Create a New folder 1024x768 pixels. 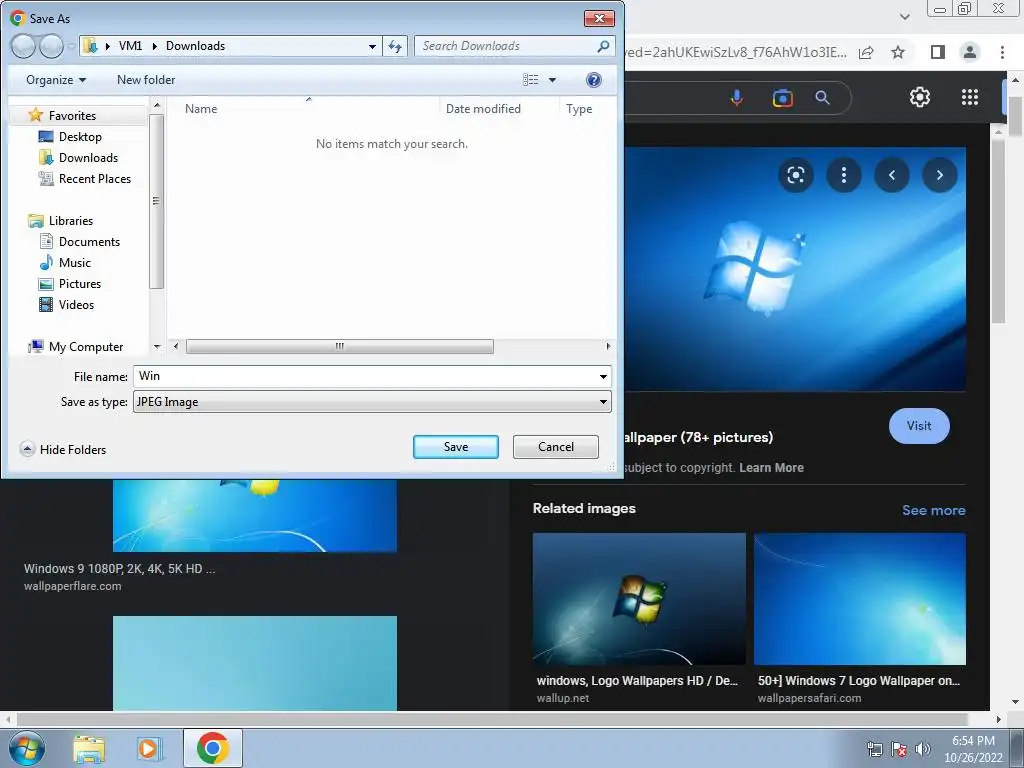(x=146, y=80)
